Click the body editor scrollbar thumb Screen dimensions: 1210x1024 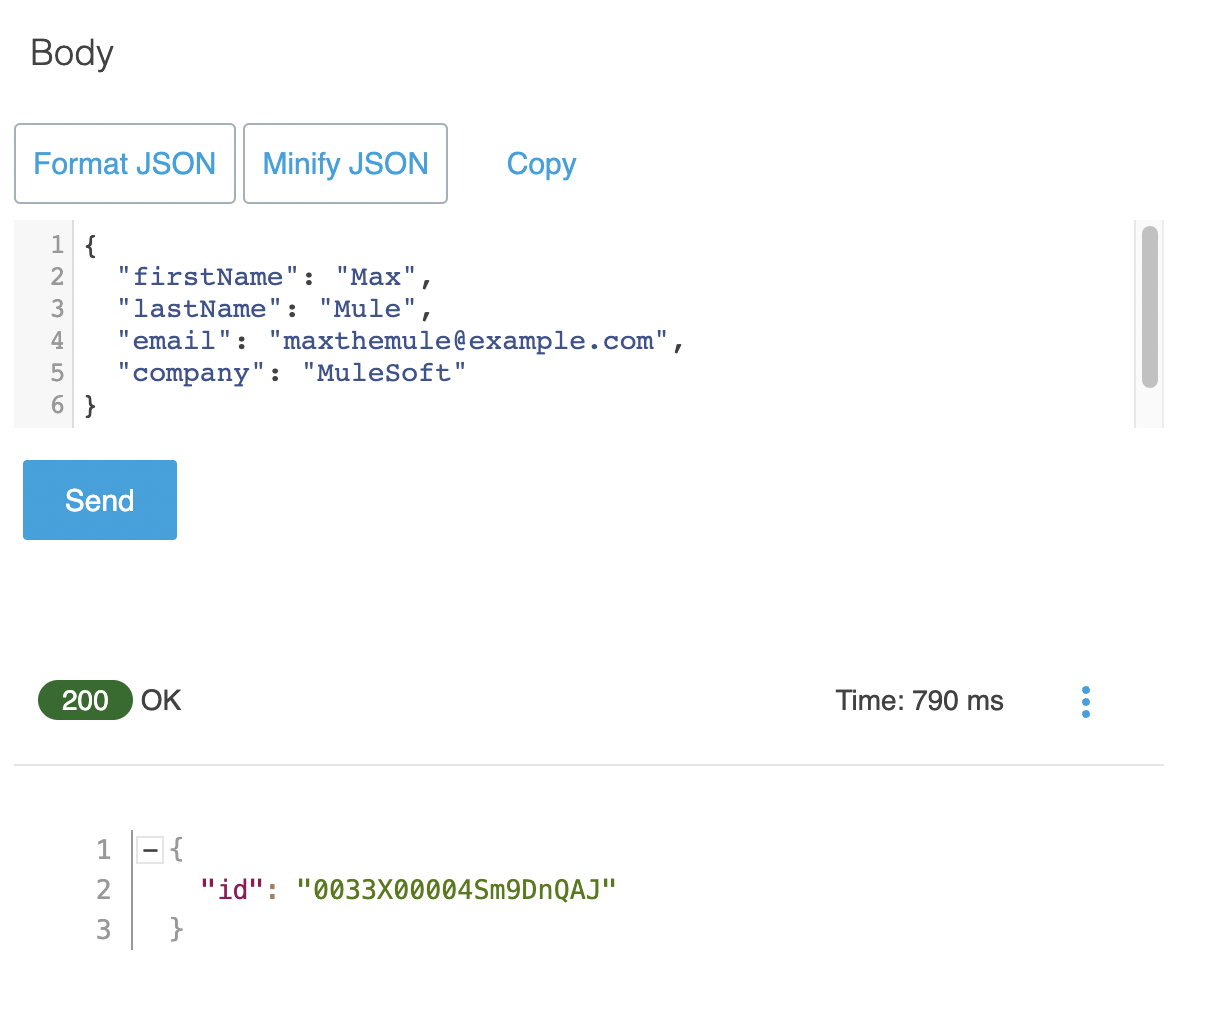coord(1149,306)
